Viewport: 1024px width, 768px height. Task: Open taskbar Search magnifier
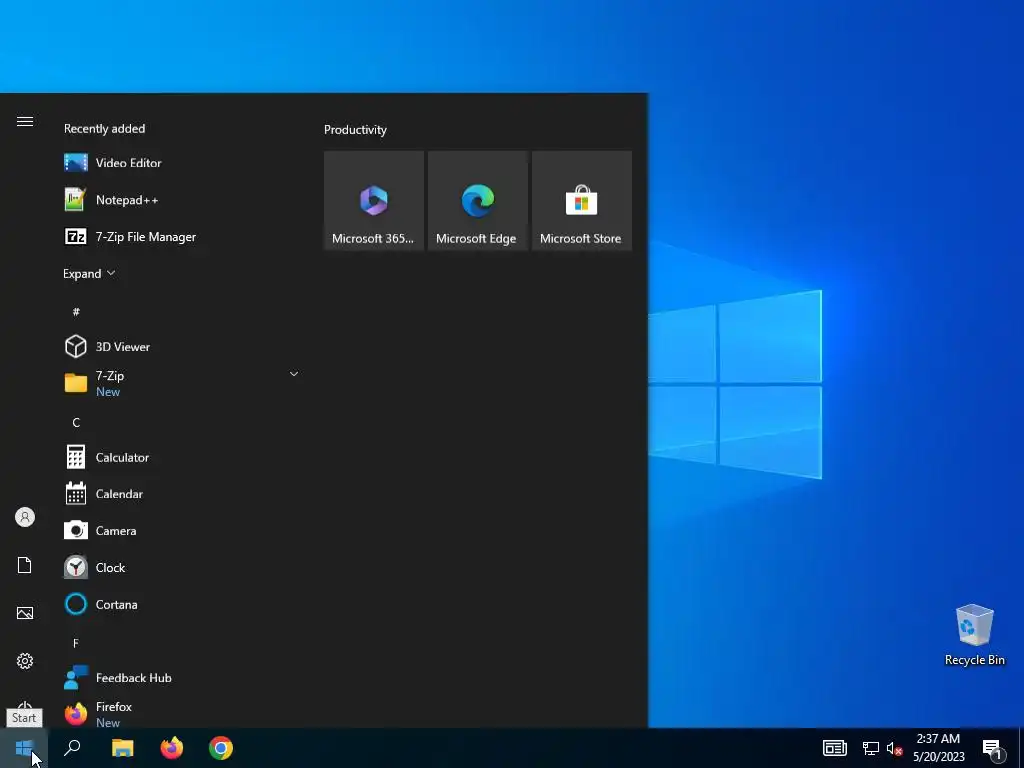tap(72, 748)
